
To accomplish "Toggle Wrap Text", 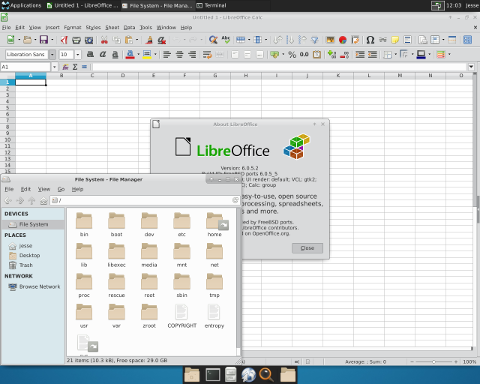I will (x=207, y=54).
